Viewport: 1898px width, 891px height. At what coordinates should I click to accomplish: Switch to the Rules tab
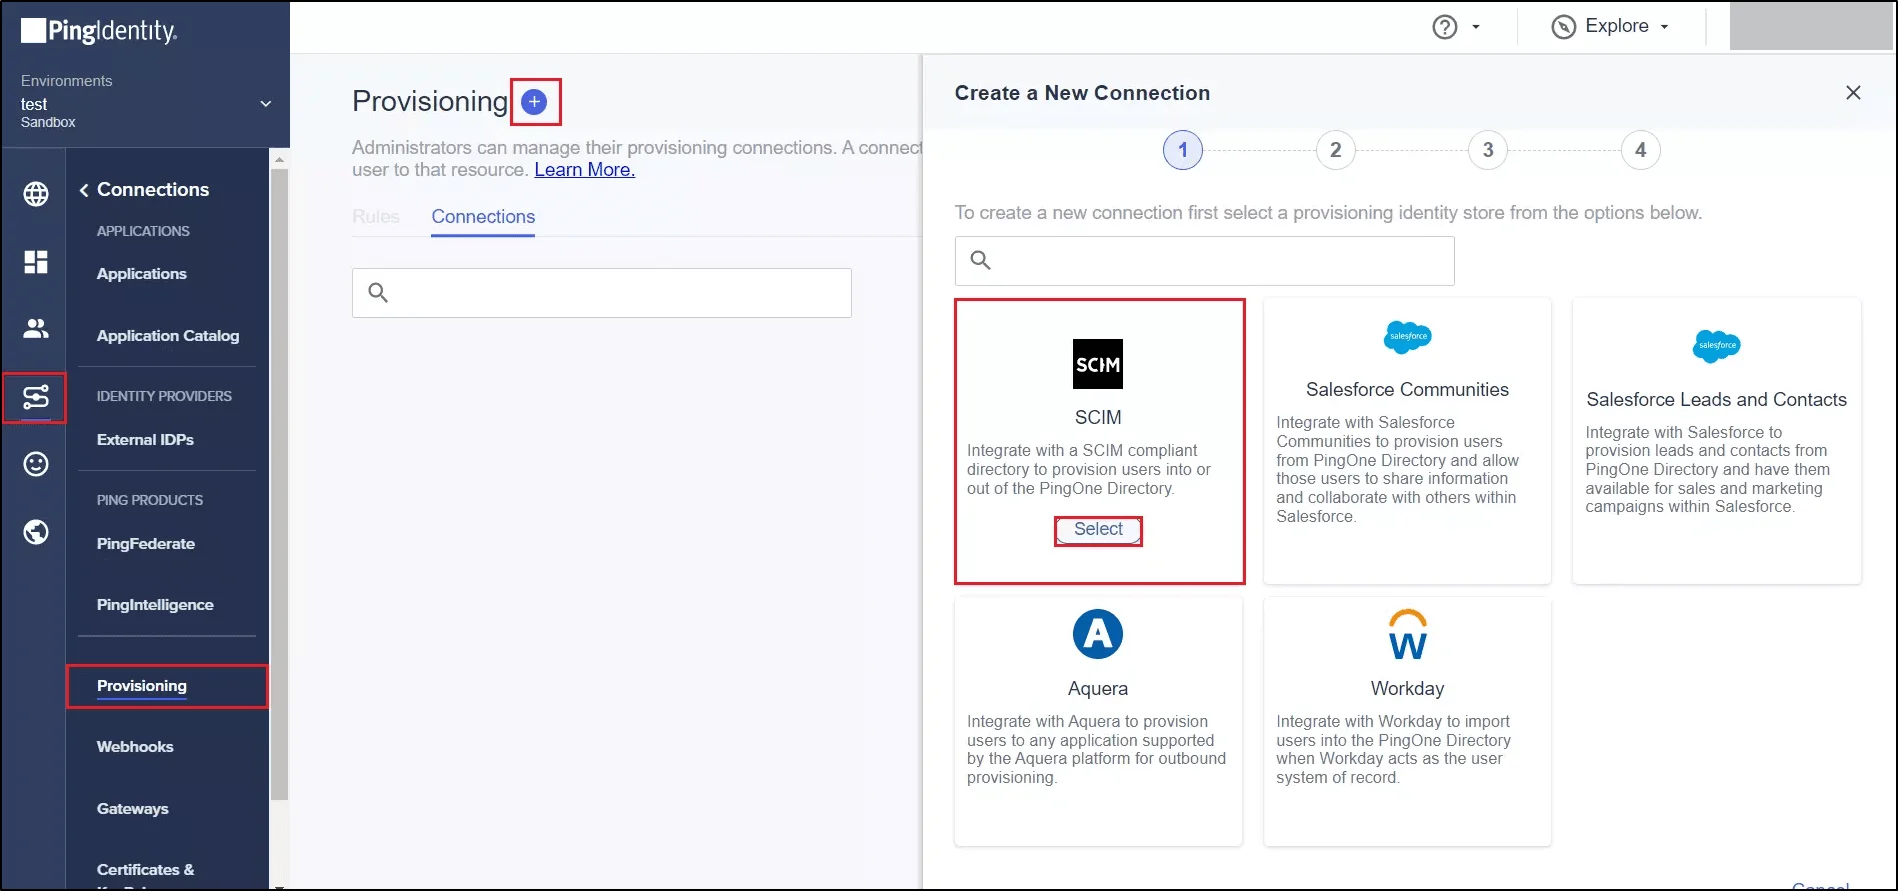pos(376,217)
